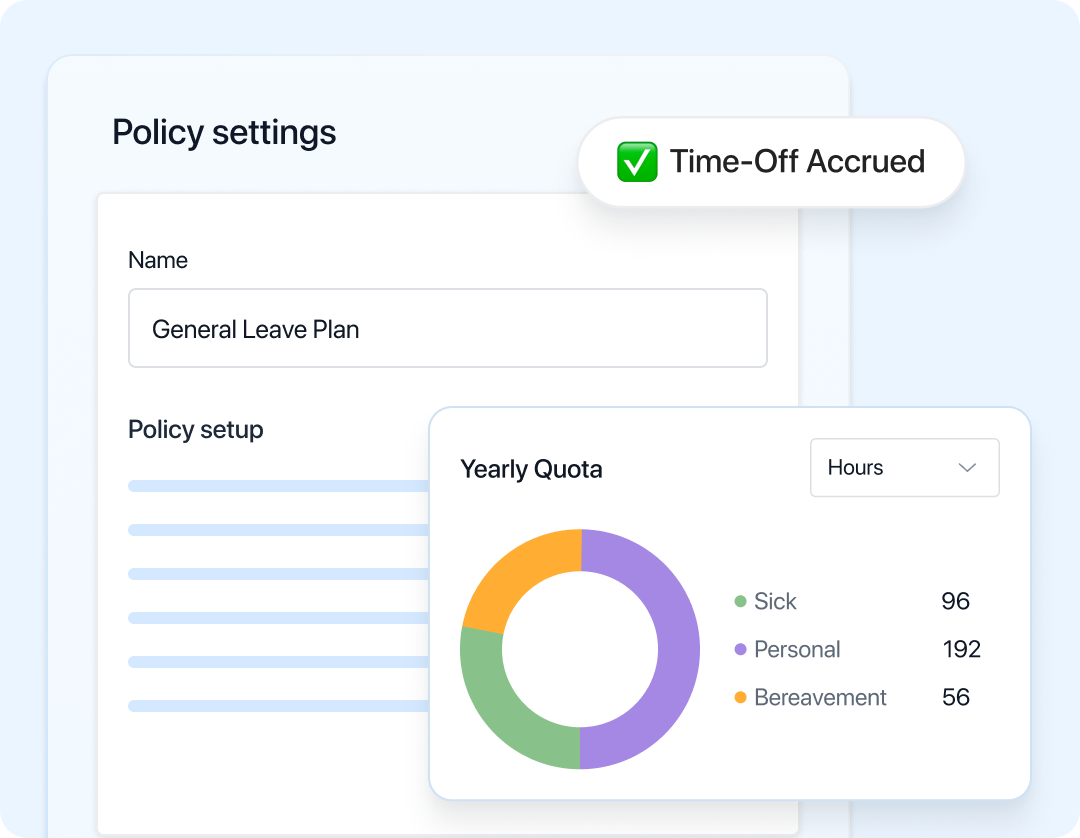Select the orange Bereavement legend dot
The width and height of the screenshot is (1080, 838).
(740, 698)
